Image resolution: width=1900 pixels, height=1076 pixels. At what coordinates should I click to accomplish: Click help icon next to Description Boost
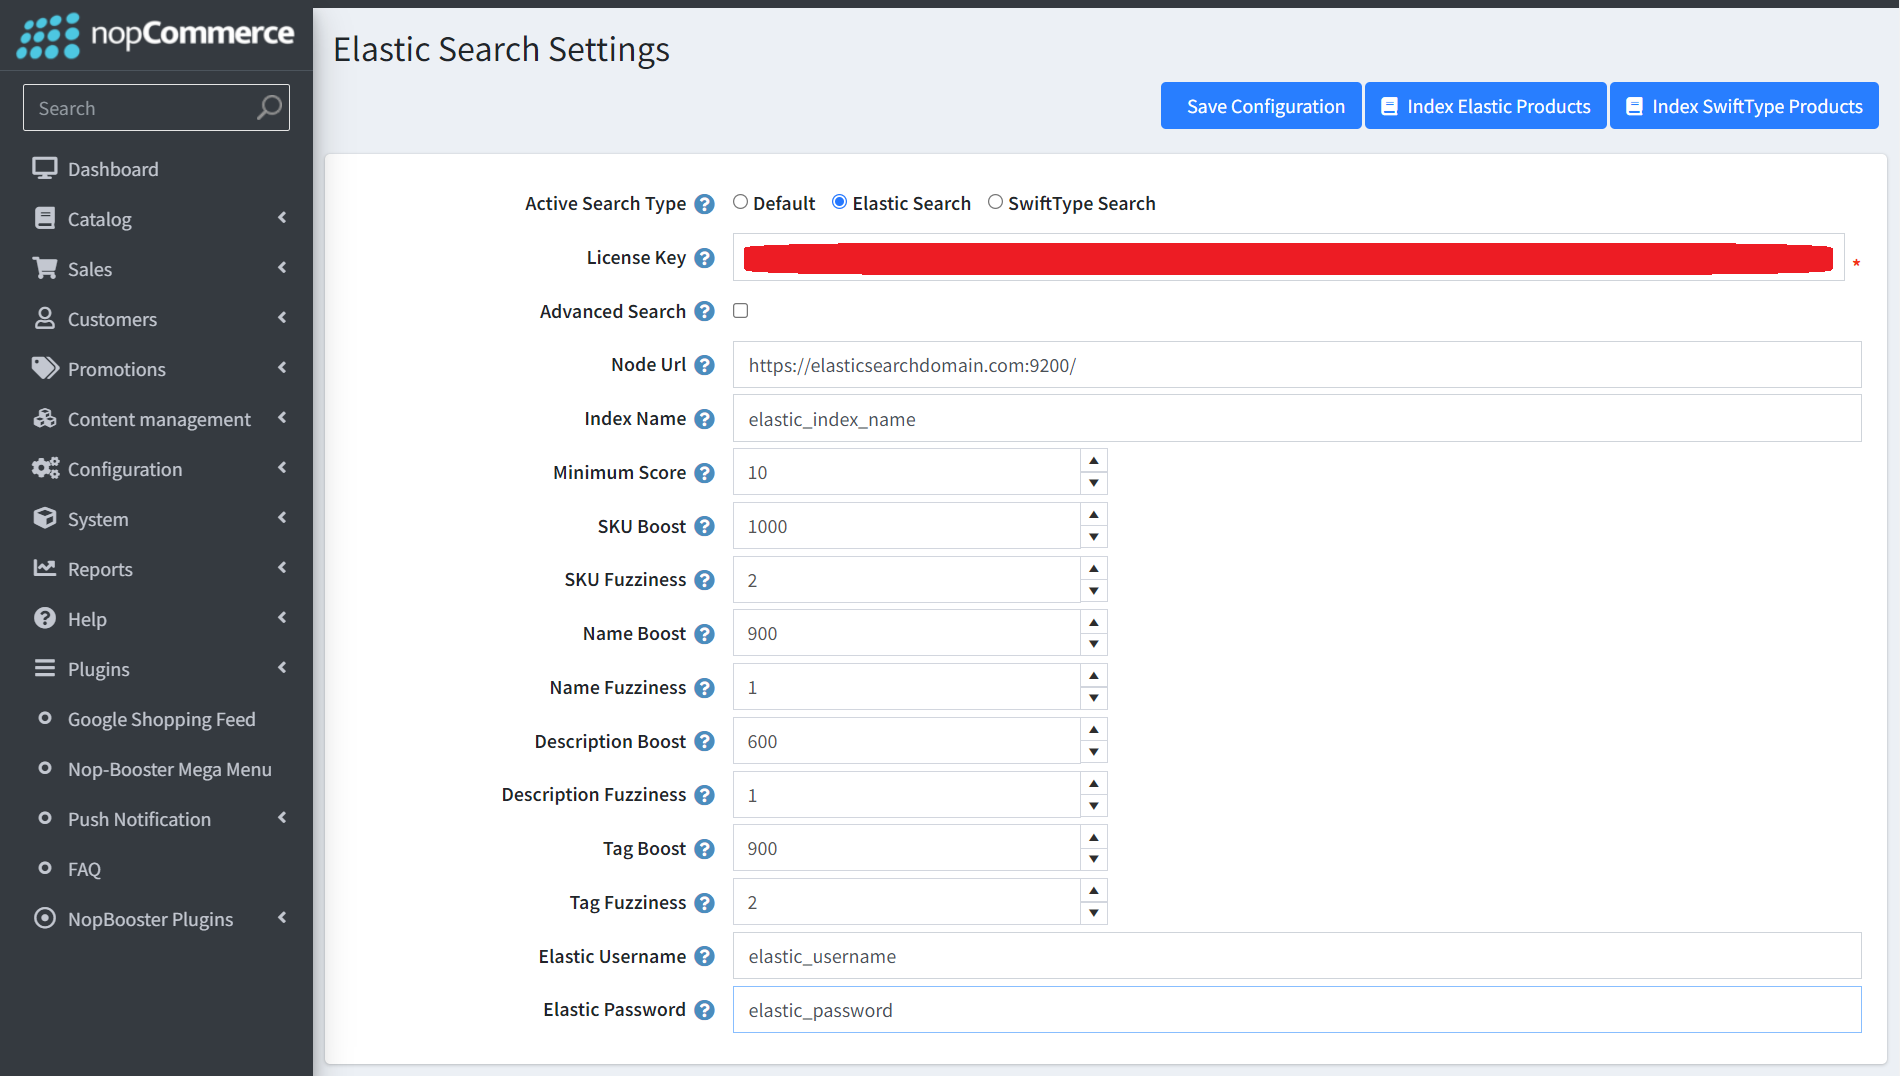[704, 741]
